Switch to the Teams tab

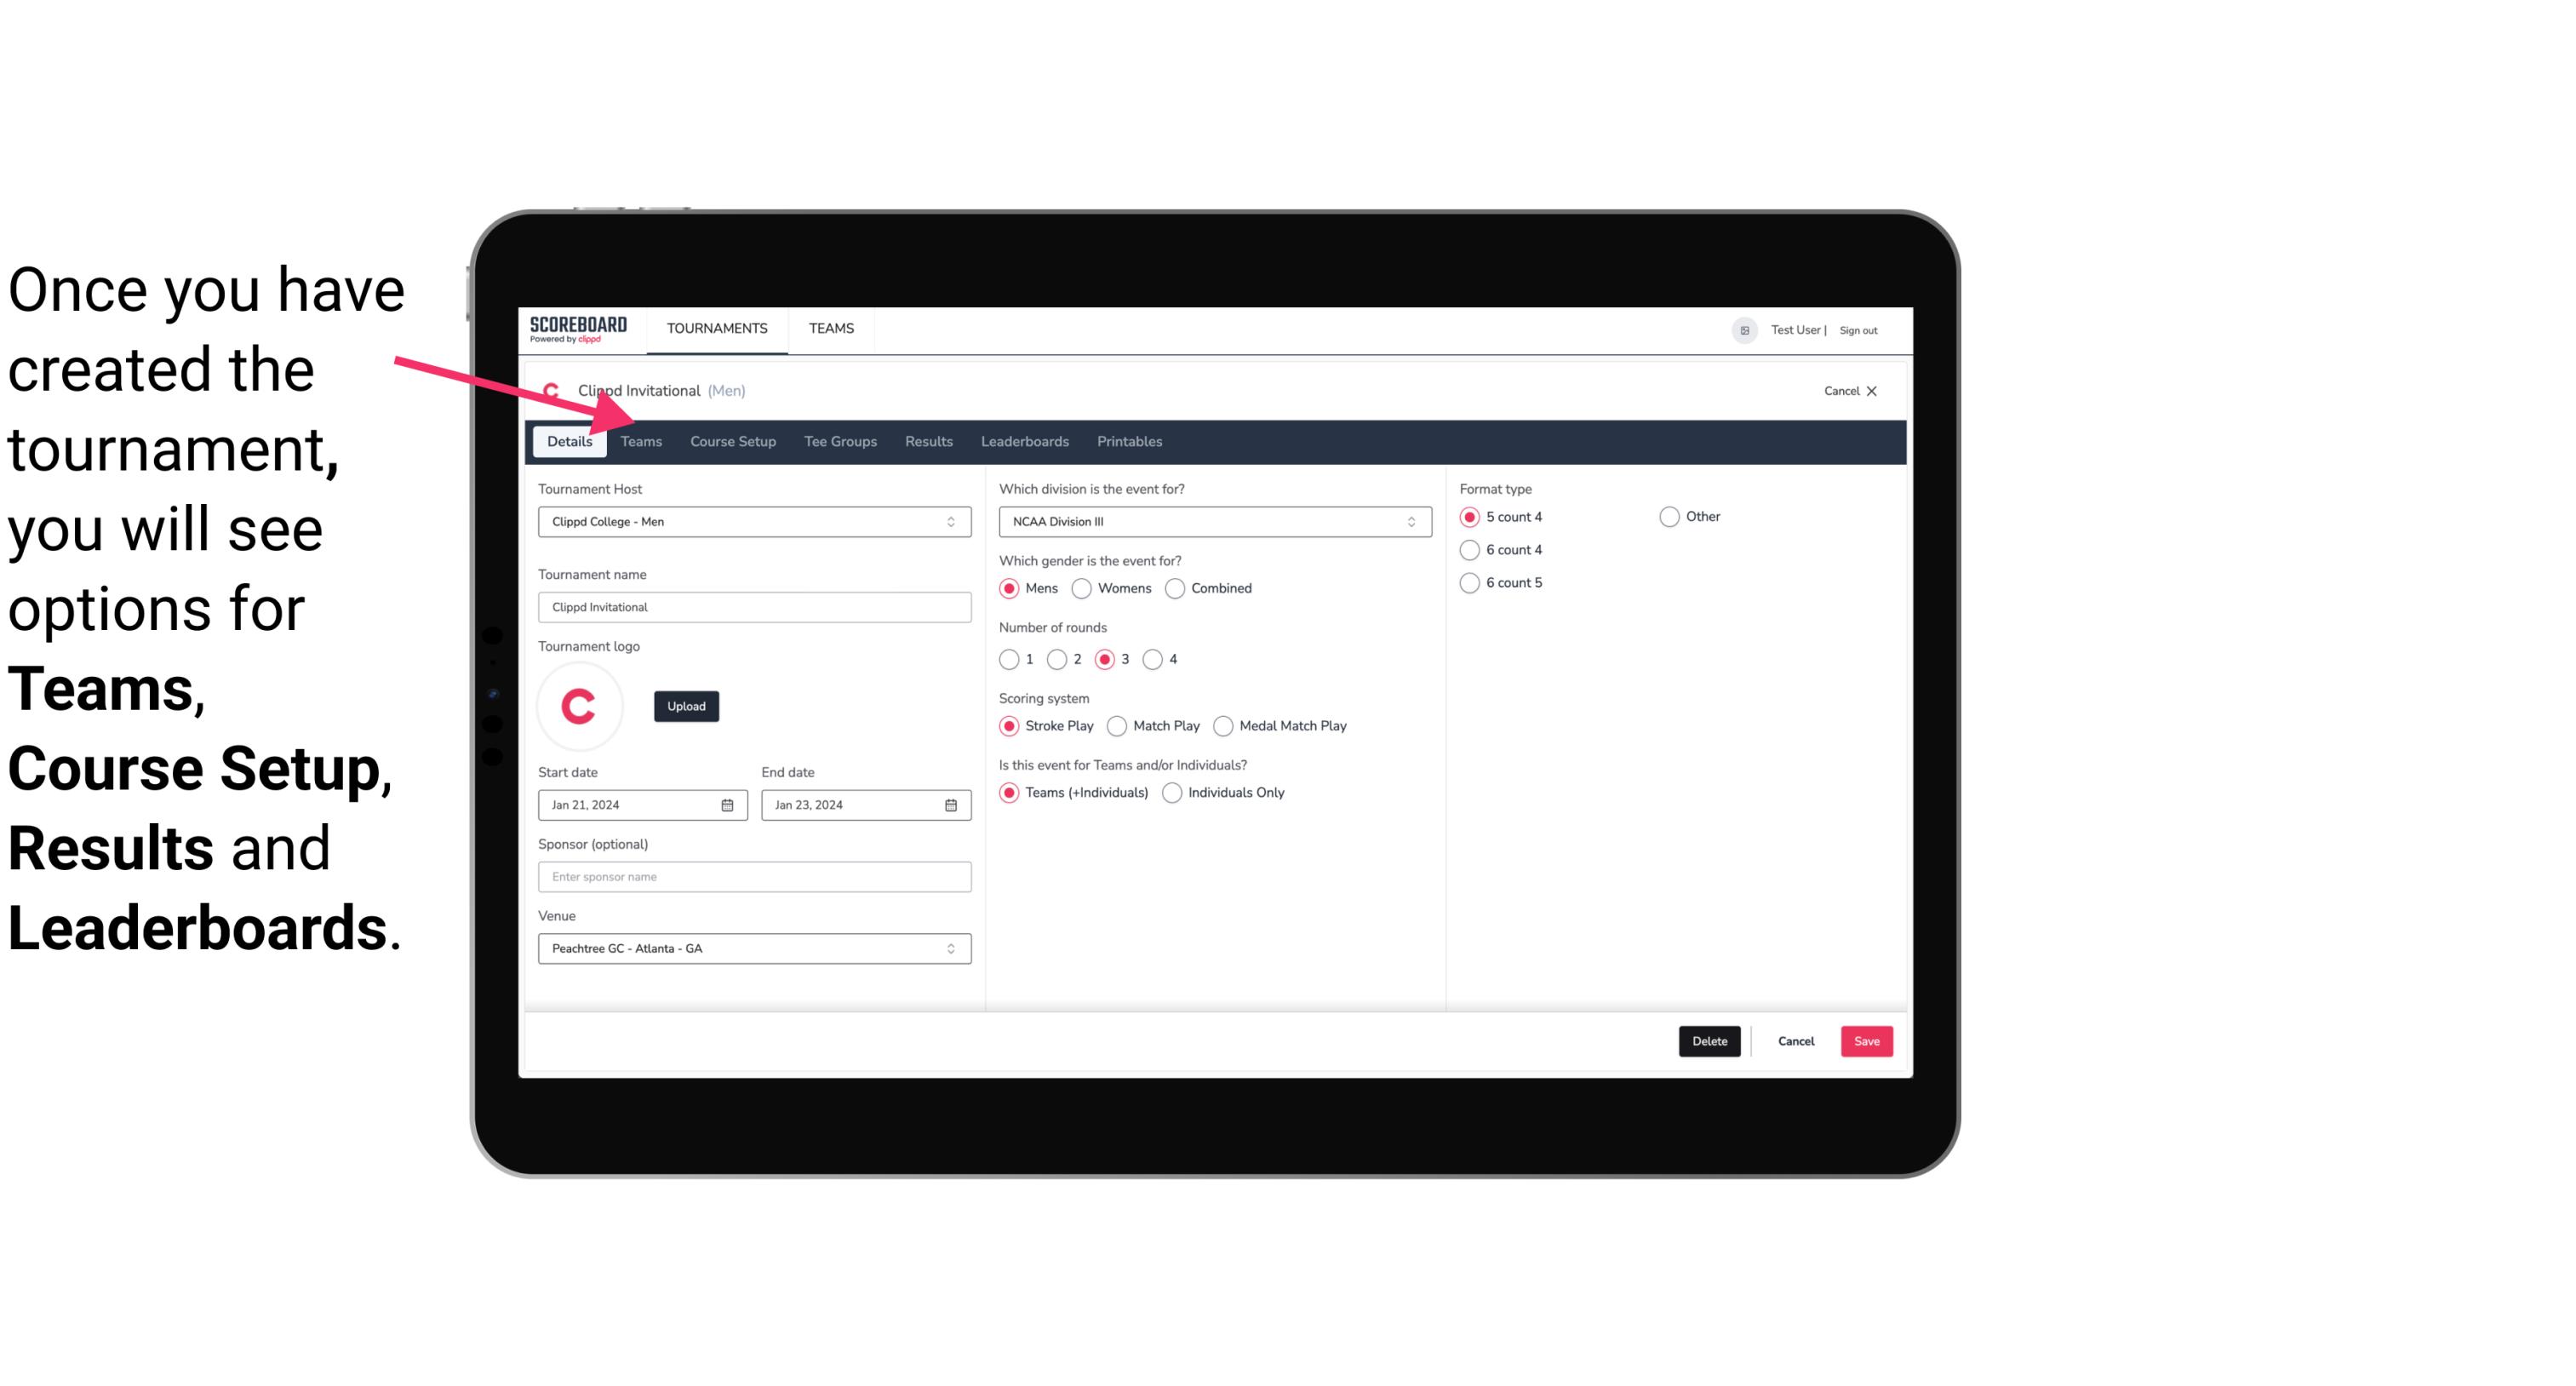tap(639, 440)
